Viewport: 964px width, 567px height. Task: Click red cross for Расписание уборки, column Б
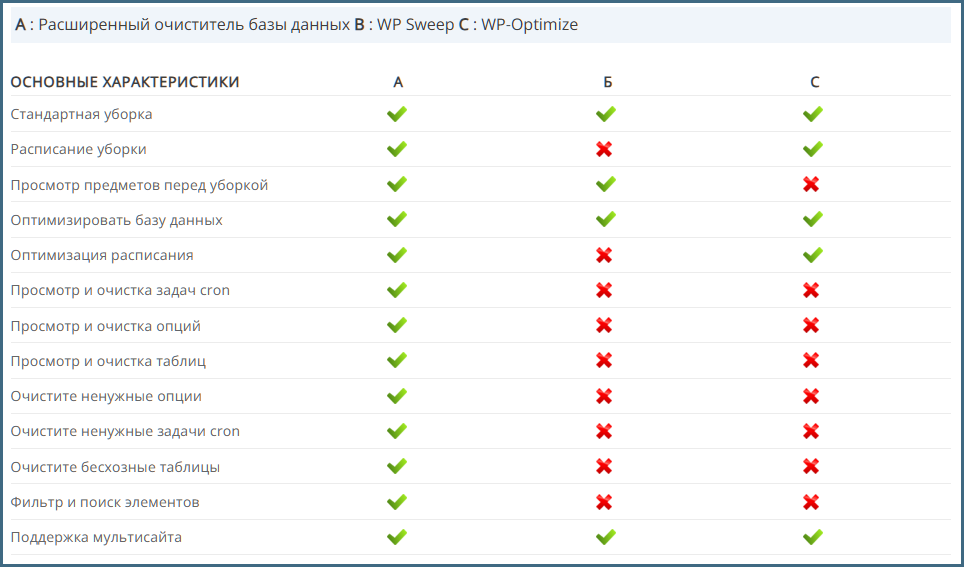pyautogui.click(x=604, y=149)
